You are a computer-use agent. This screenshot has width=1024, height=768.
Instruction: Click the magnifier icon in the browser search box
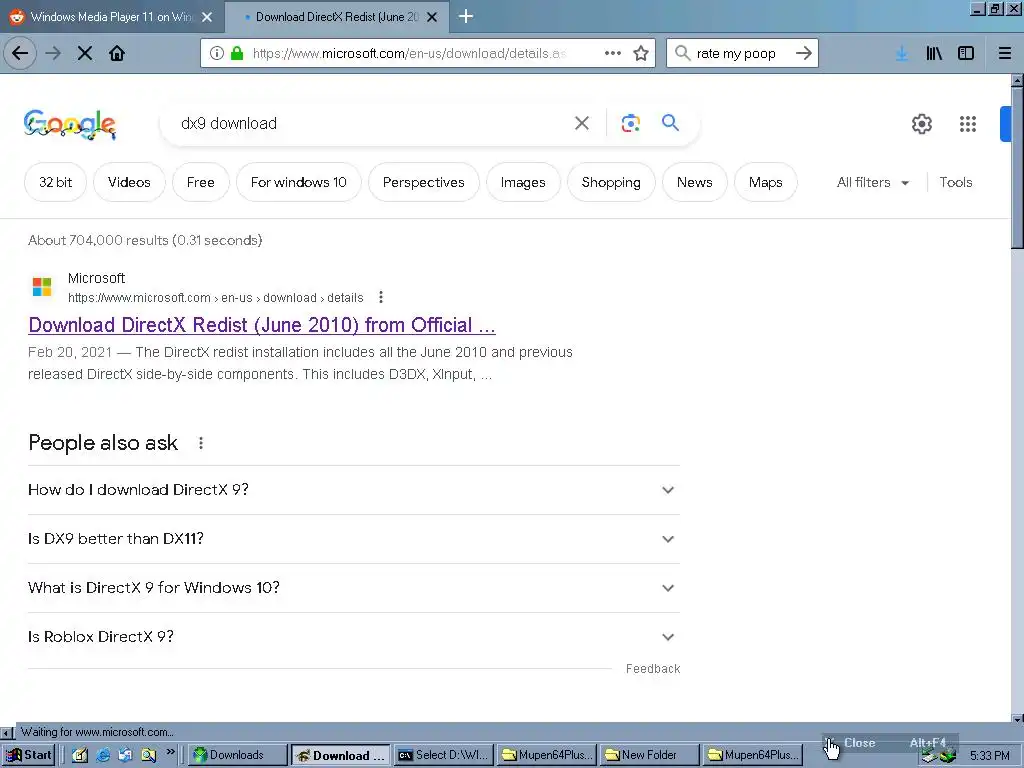[682, 53]
